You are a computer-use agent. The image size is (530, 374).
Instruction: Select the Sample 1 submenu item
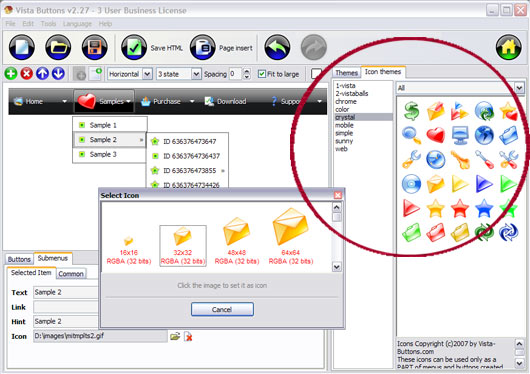pyautogui.click(x=110, y=125)
